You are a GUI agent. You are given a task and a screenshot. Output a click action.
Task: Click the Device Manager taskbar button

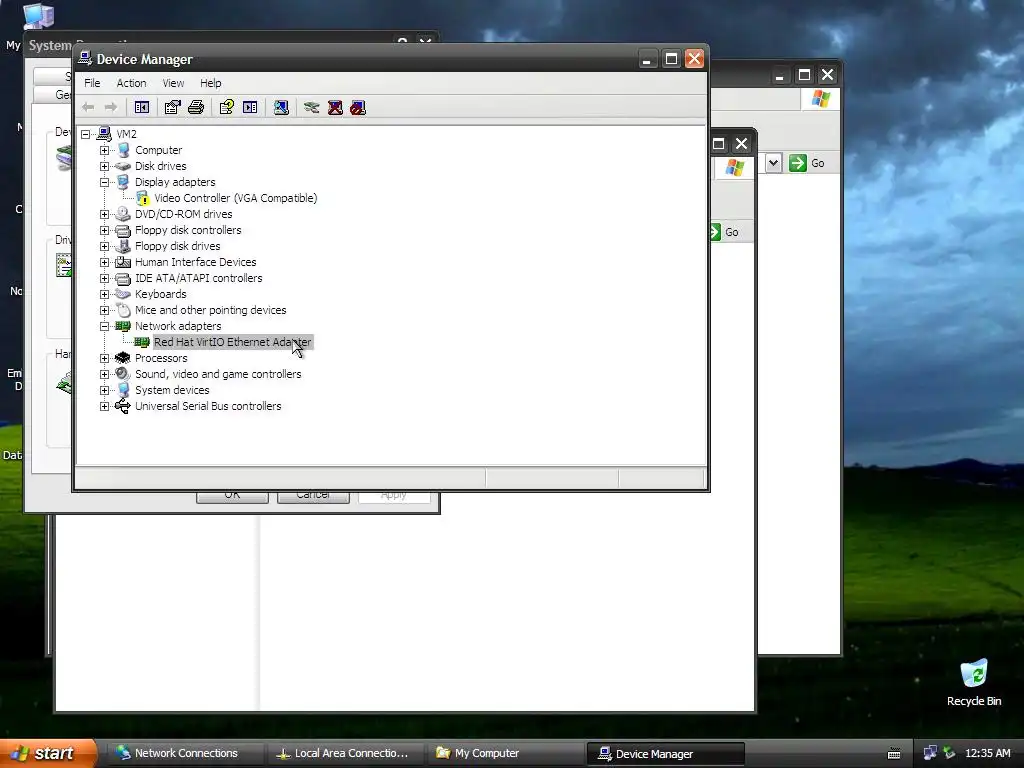coord(665,754)
